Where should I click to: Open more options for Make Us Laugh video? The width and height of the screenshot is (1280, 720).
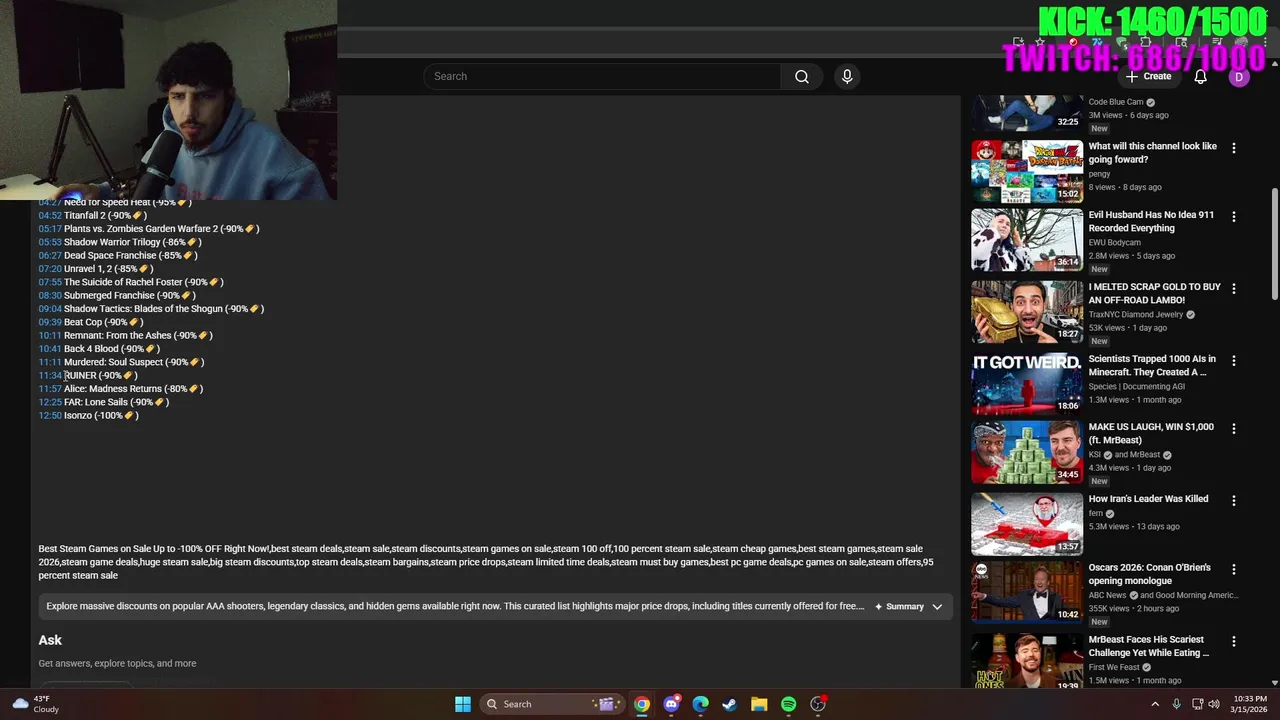pyautogui.click(x=1233, y=428)
